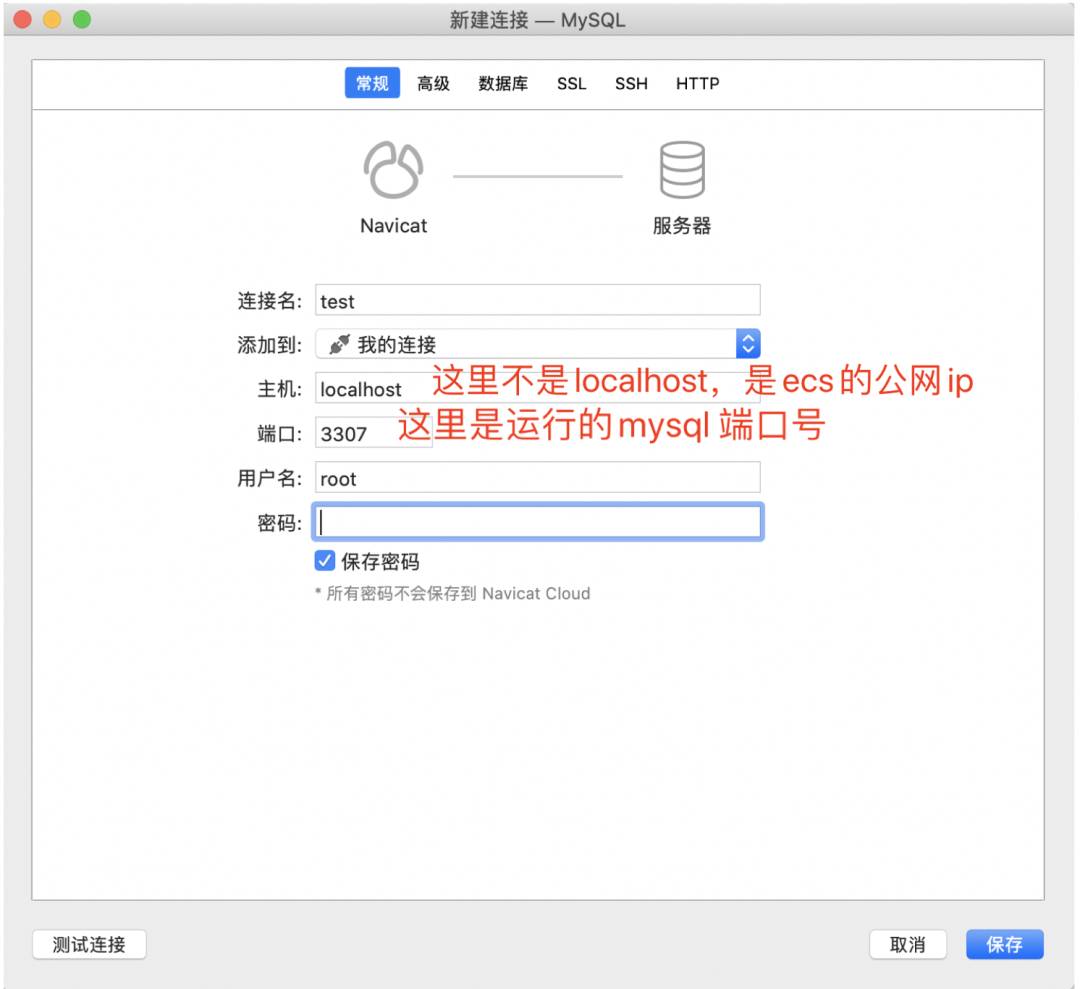Click the 服务器 caption text
1080x989 pixels.
pos(682,226)
